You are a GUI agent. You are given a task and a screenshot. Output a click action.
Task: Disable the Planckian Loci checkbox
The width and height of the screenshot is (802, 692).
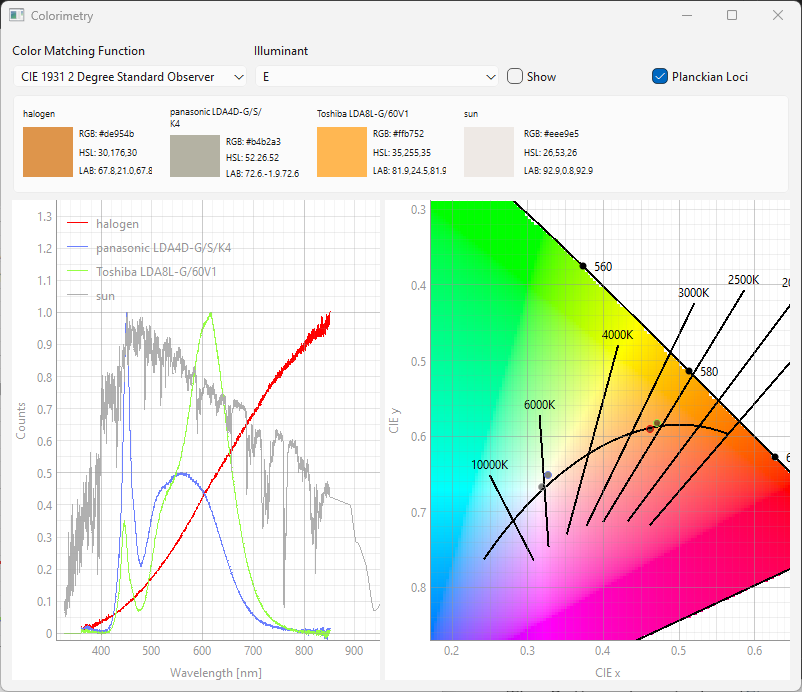(x=660, y=77)
